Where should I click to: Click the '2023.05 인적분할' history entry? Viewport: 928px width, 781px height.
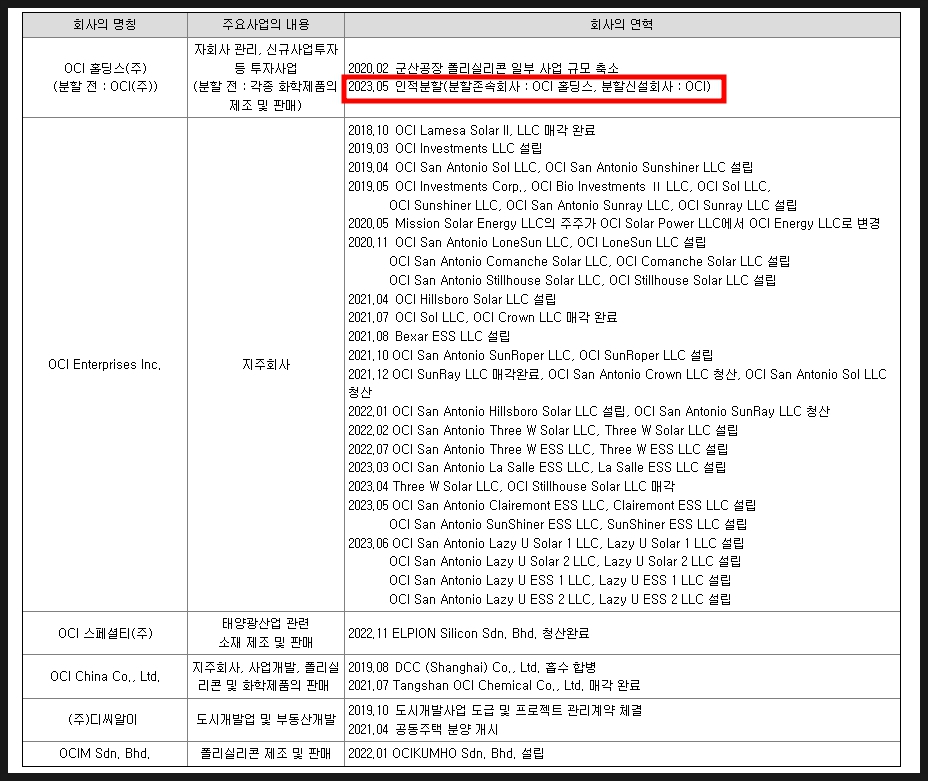[529, 87]
